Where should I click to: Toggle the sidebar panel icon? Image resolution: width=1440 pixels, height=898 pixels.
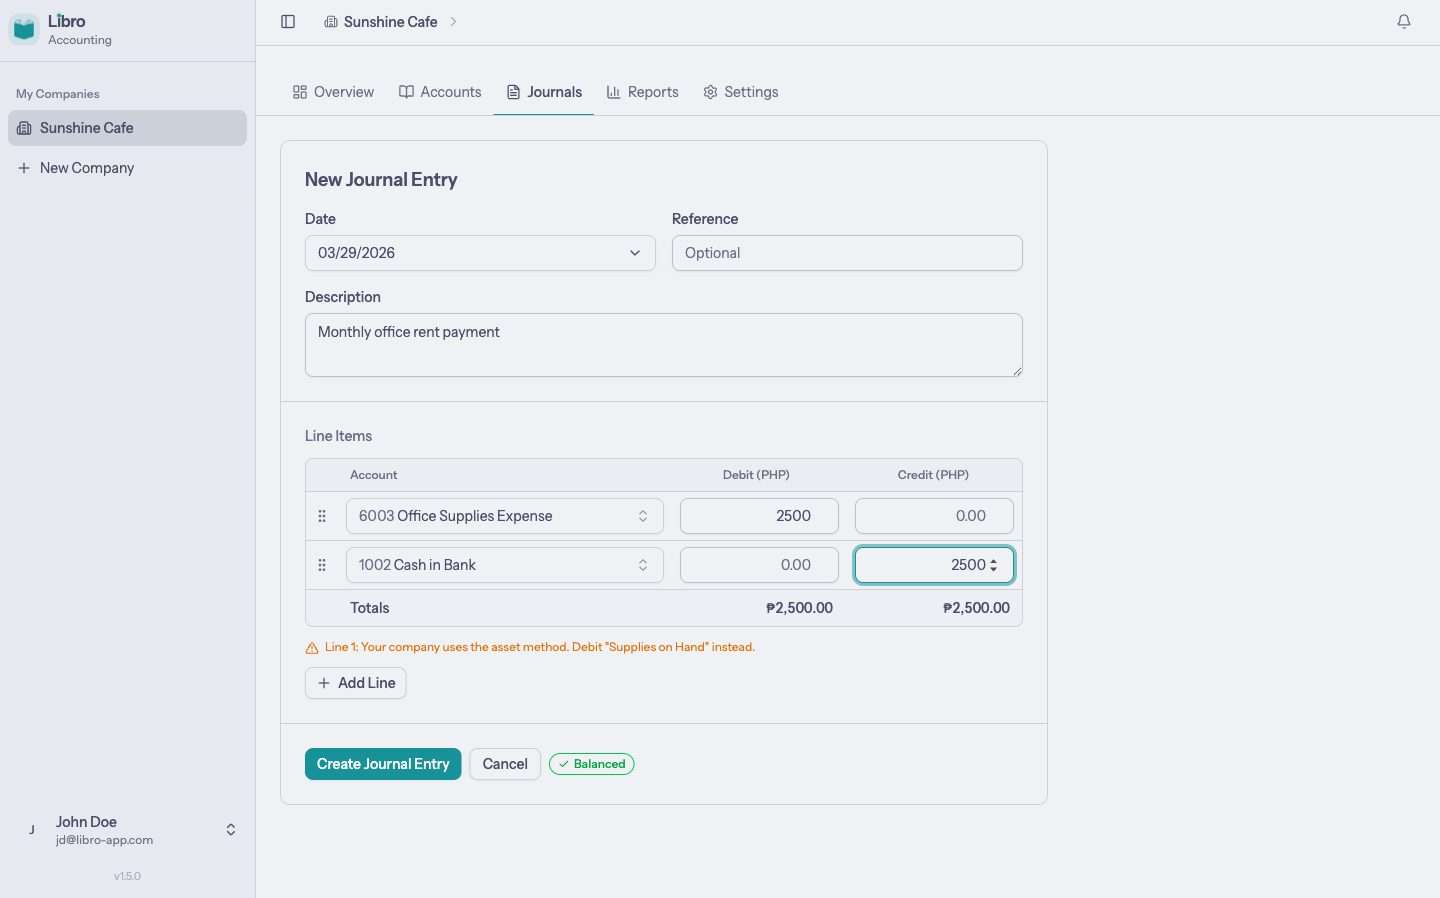click(x=288, y=22)
